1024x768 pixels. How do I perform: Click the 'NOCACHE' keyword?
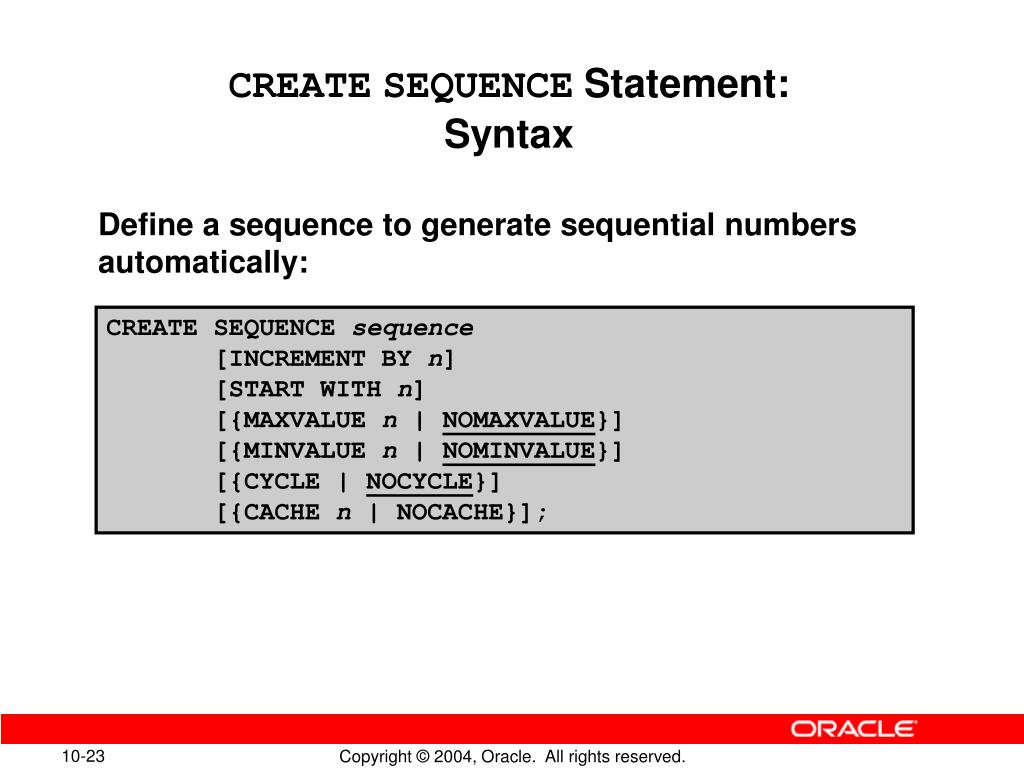point(450,512)
